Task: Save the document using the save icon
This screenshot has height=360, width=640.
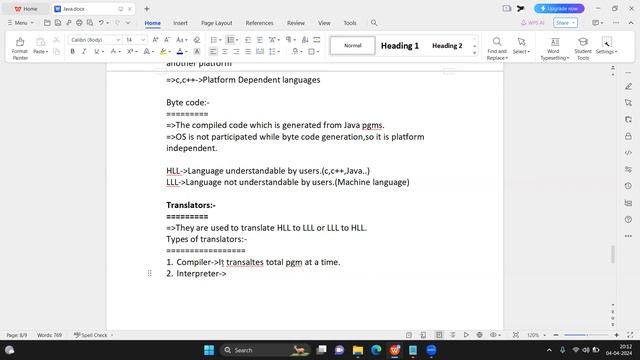Action: click(58, 23)
